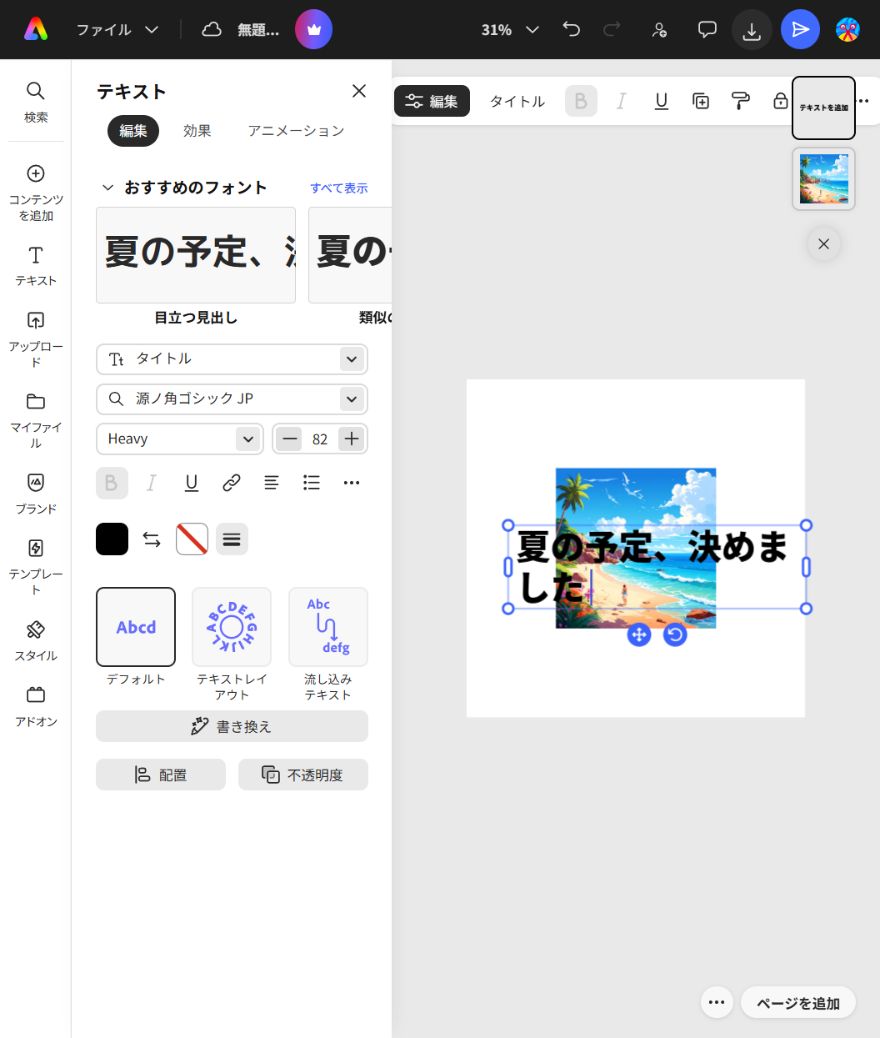Click the すべて表示 link
The width and height of the screenshot is (880, 1038).
[338, 188]
